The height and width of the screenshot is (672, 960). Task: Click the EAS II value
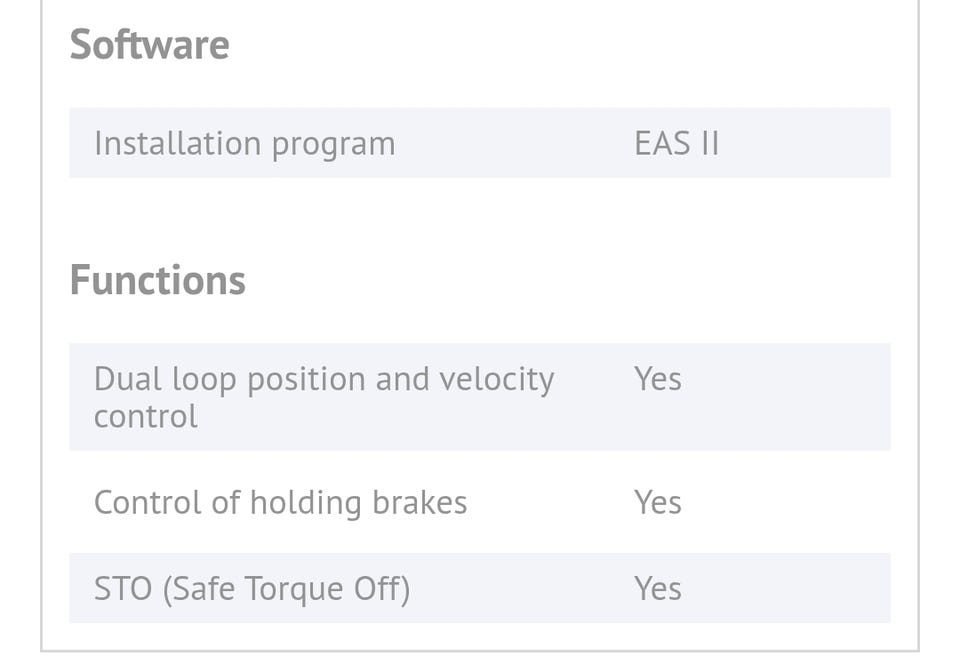pyautogui.click(x=676, y=143)
